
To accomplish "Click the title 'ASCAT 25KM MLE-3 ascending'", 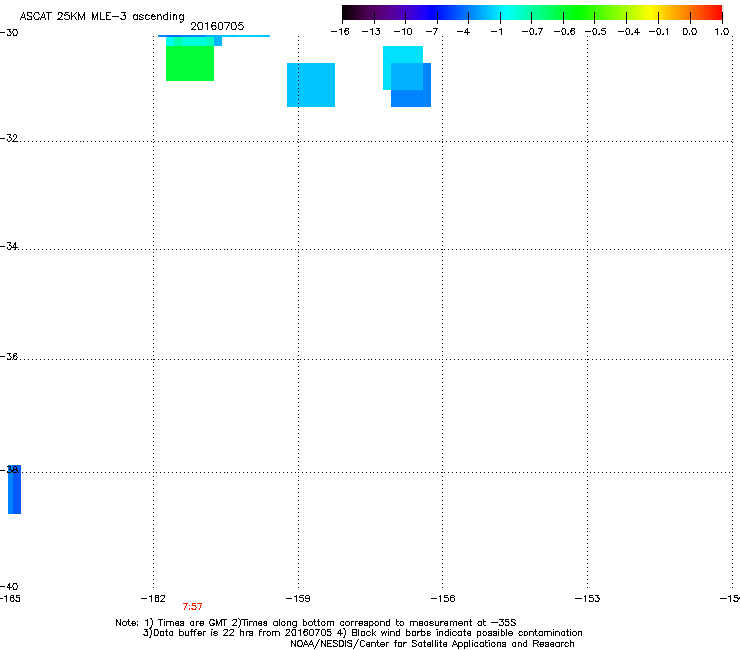I will point(102,16).
